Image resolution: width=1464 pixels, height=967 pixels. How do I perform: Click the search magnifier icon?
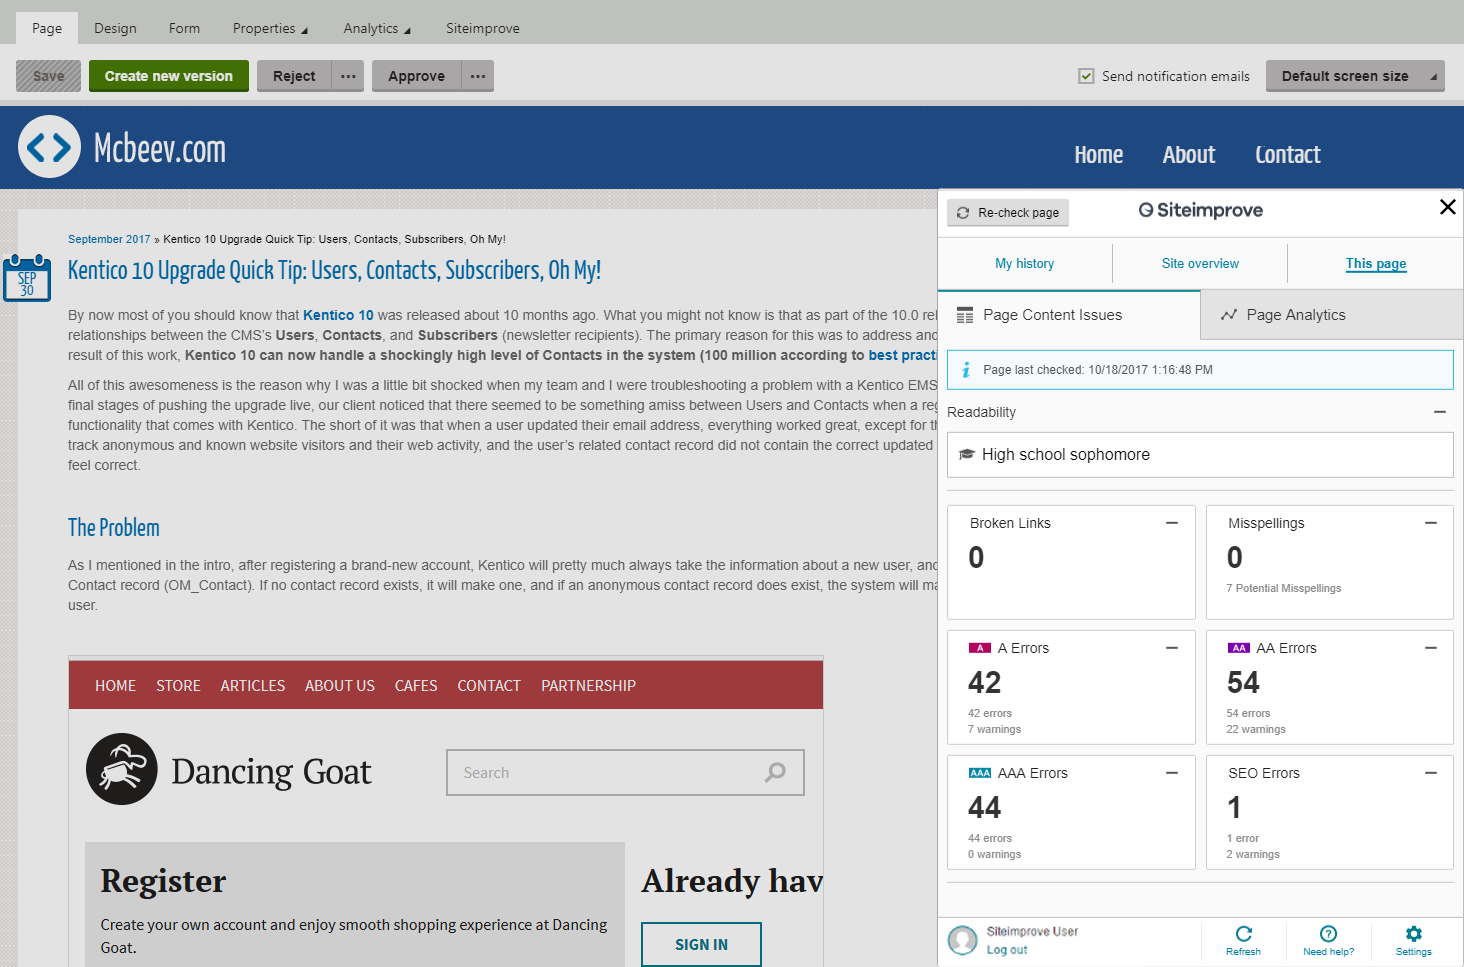[x=775, y=772]
